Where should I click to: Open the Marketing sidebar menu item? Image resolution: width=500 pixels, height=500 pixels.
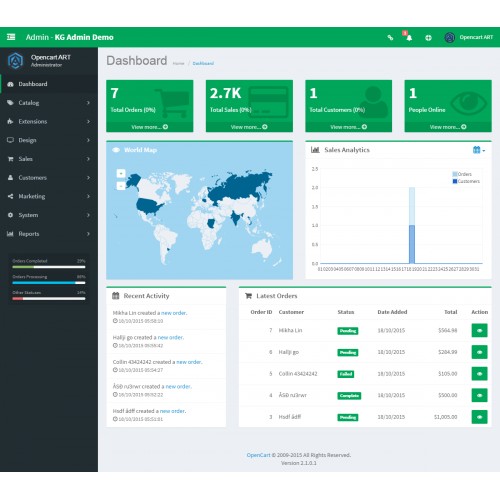tap(49, 196)
